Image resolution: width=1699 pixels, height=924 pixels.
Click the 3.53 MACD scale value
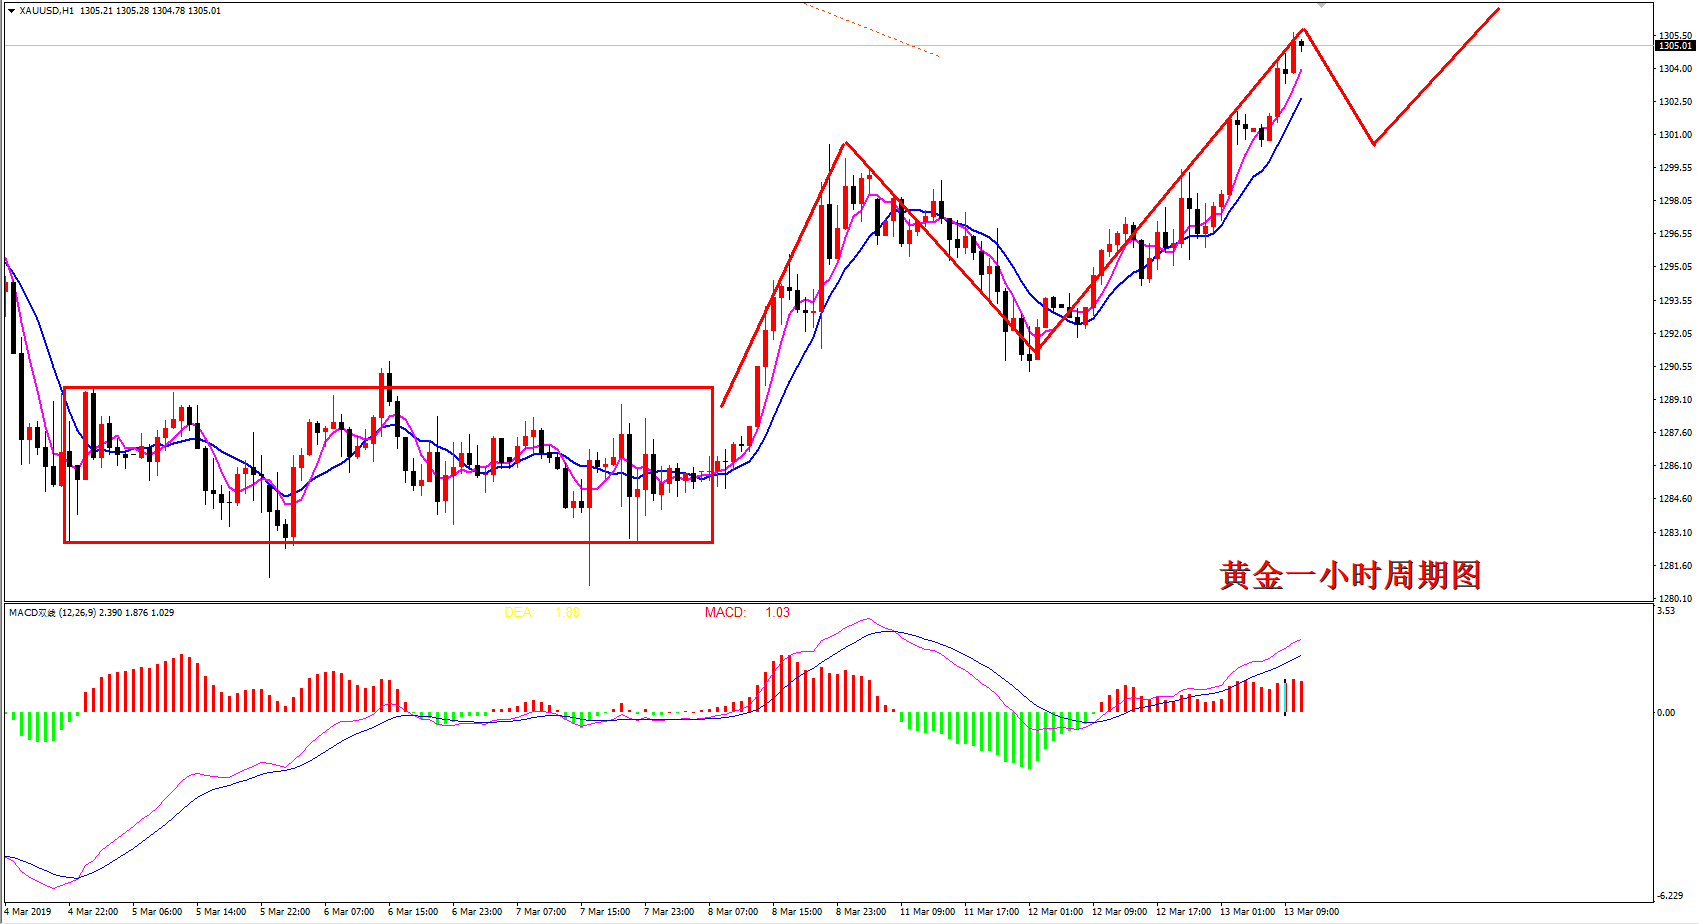[x=1666, y=611]
